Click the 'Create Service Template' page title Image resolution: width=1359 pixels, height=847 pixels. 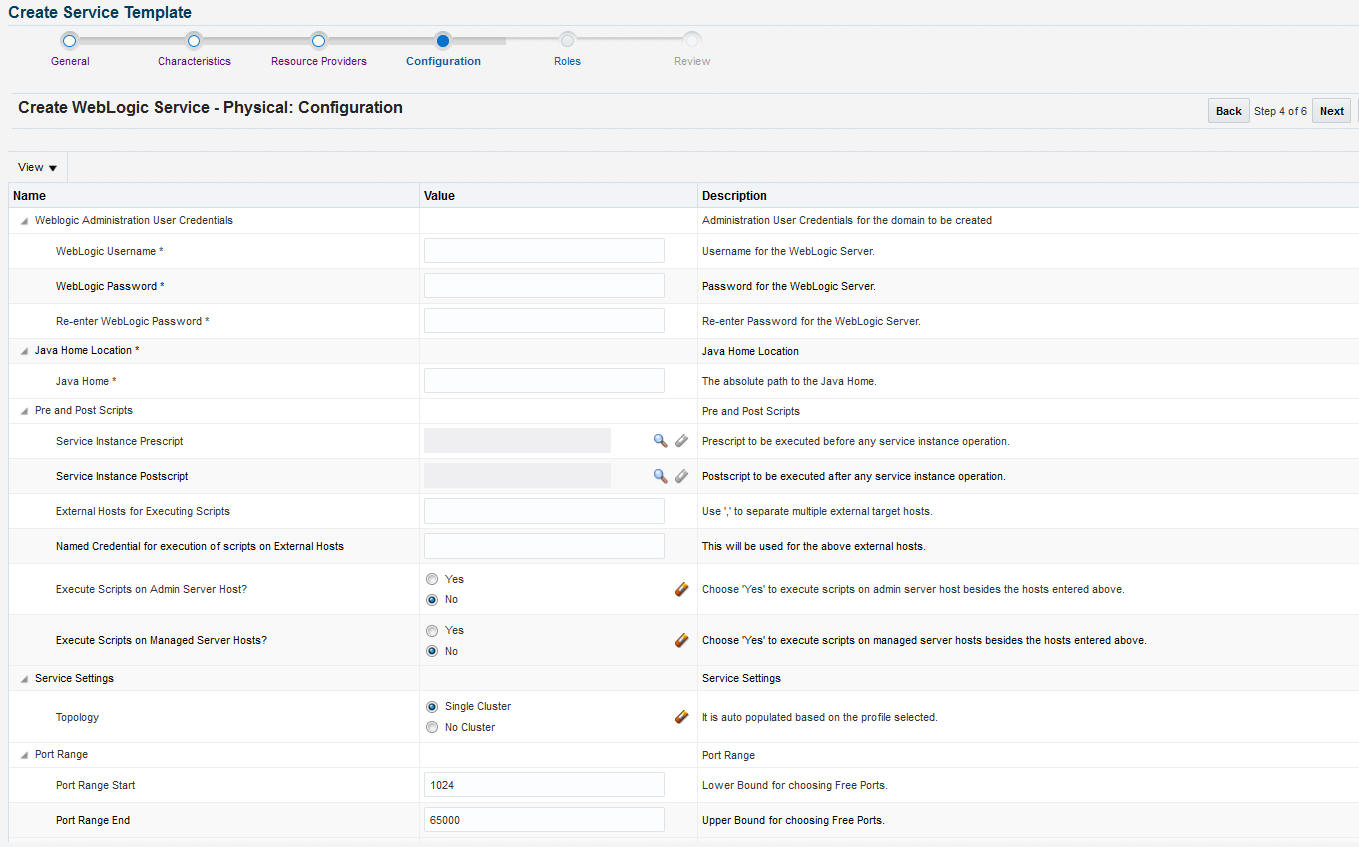tap(100, 13)
